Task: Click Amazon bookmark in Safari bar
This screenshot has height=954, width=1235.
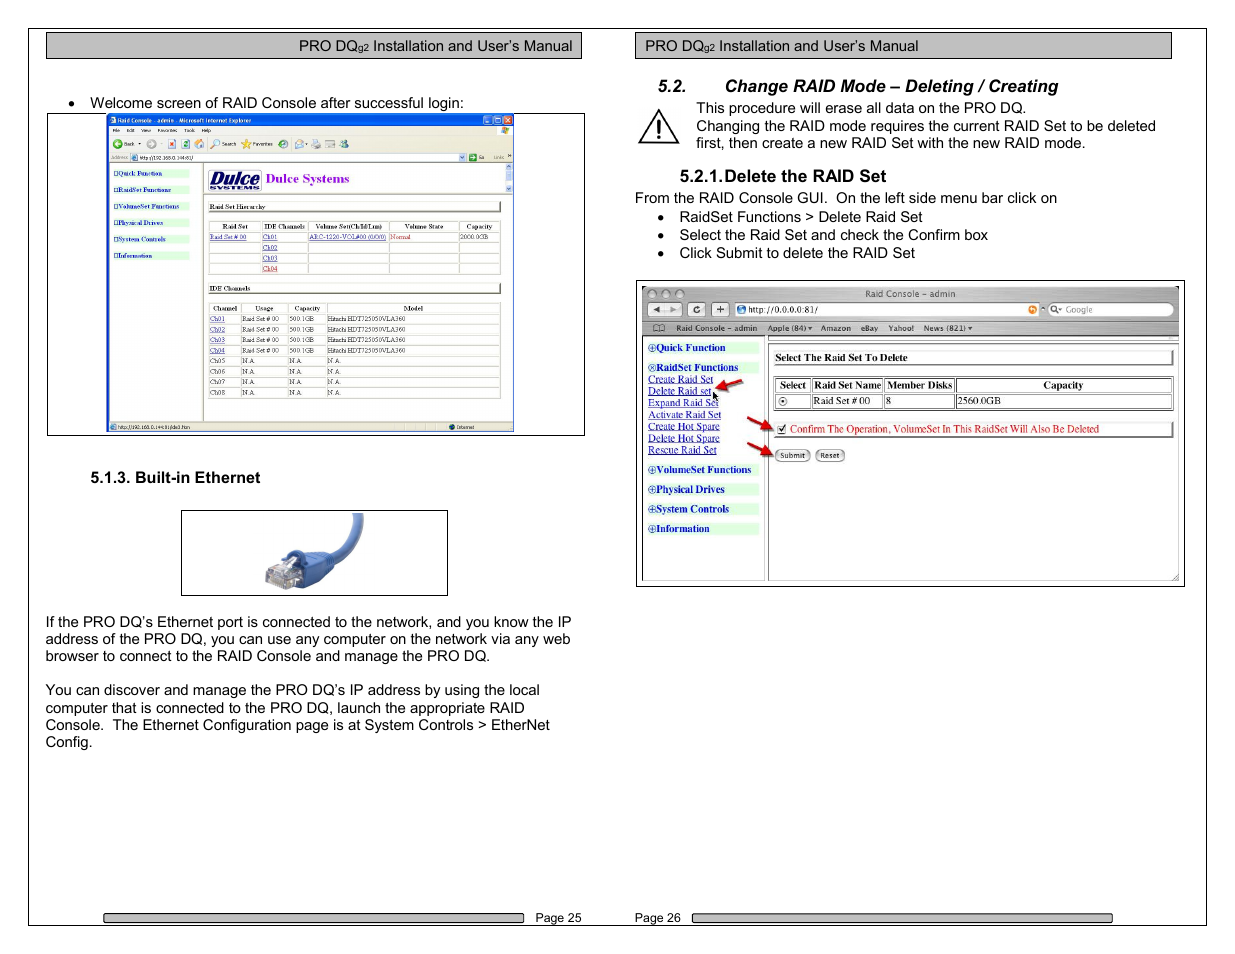Action: pos(836,328)
